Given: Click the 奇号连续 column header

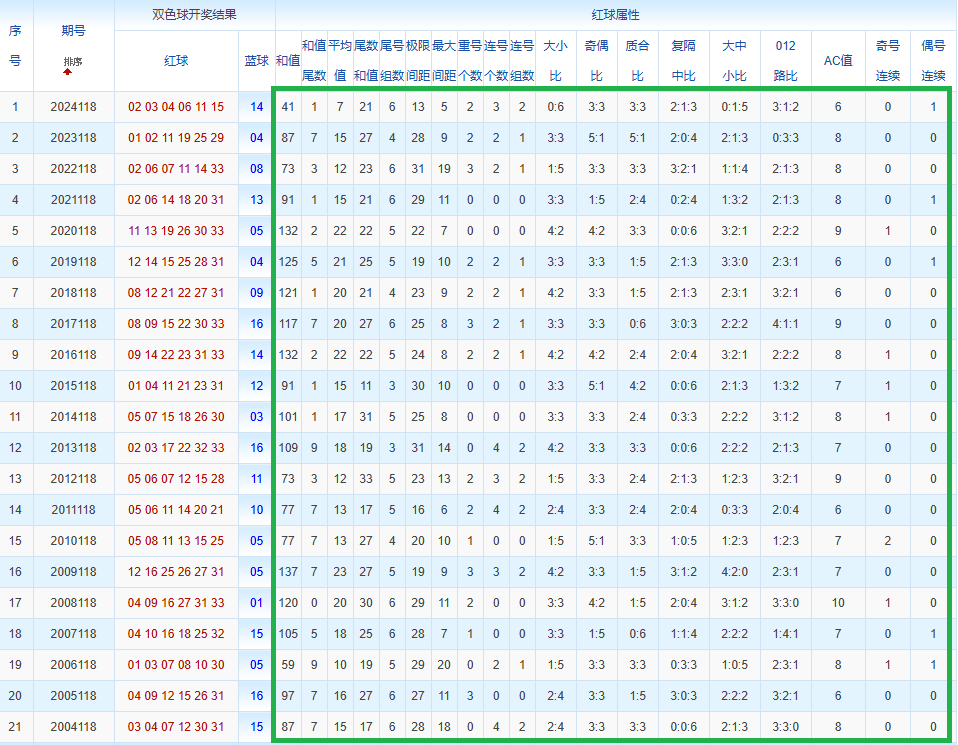Looking at the screenshot, I should (x=888, y=61).
